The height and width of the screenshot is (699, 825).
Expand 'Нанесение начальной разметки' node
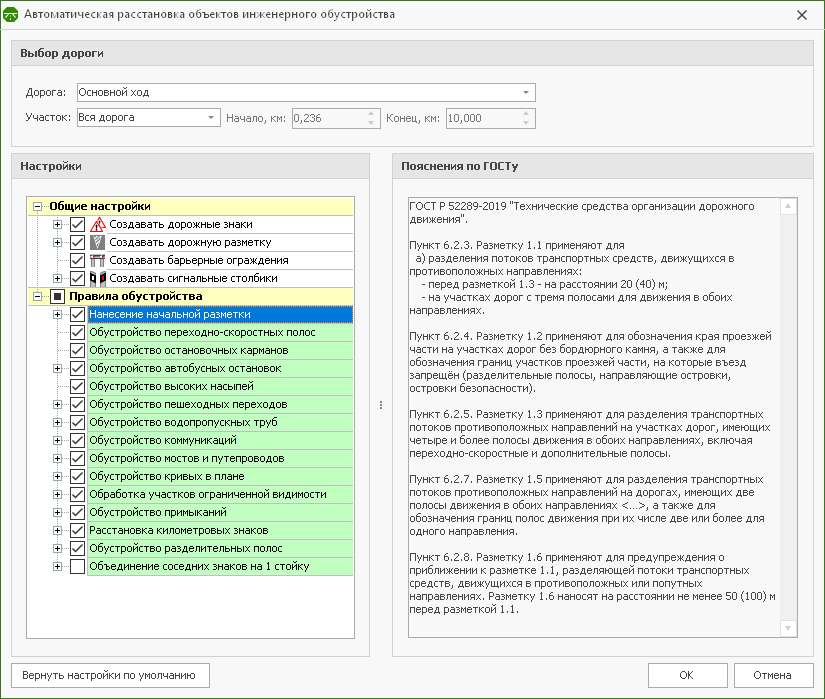tap(57, 315)
